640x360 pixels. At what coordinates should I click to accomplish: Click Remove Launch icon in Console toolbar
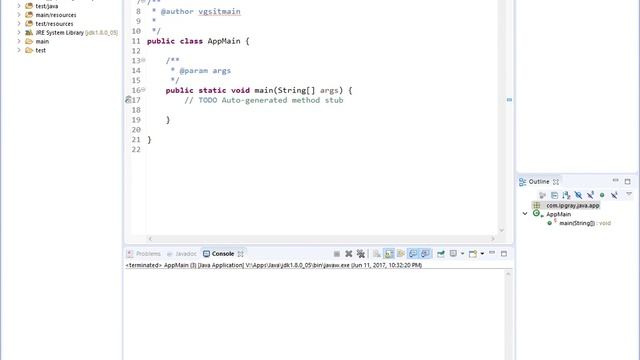349,254
